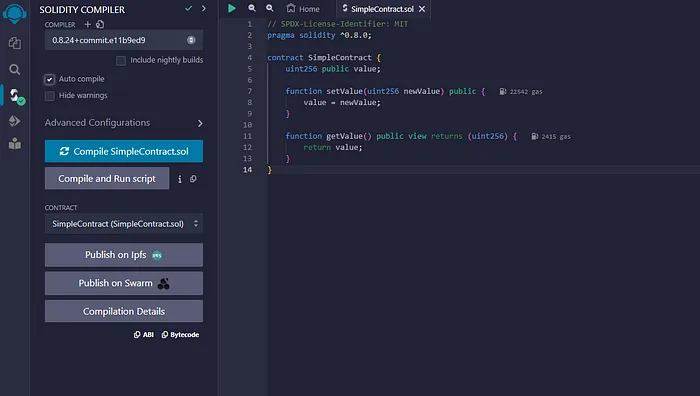The width and height of the screenshot is (700, 396).
Task: Open Compilation Details
Action: (x=124, y=311)
